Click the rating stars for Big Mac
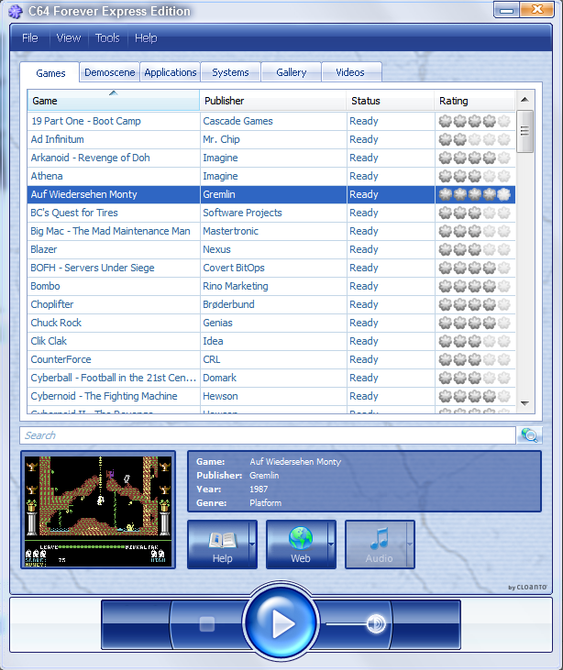Screen dimensions: 563x670 [475, 231]
